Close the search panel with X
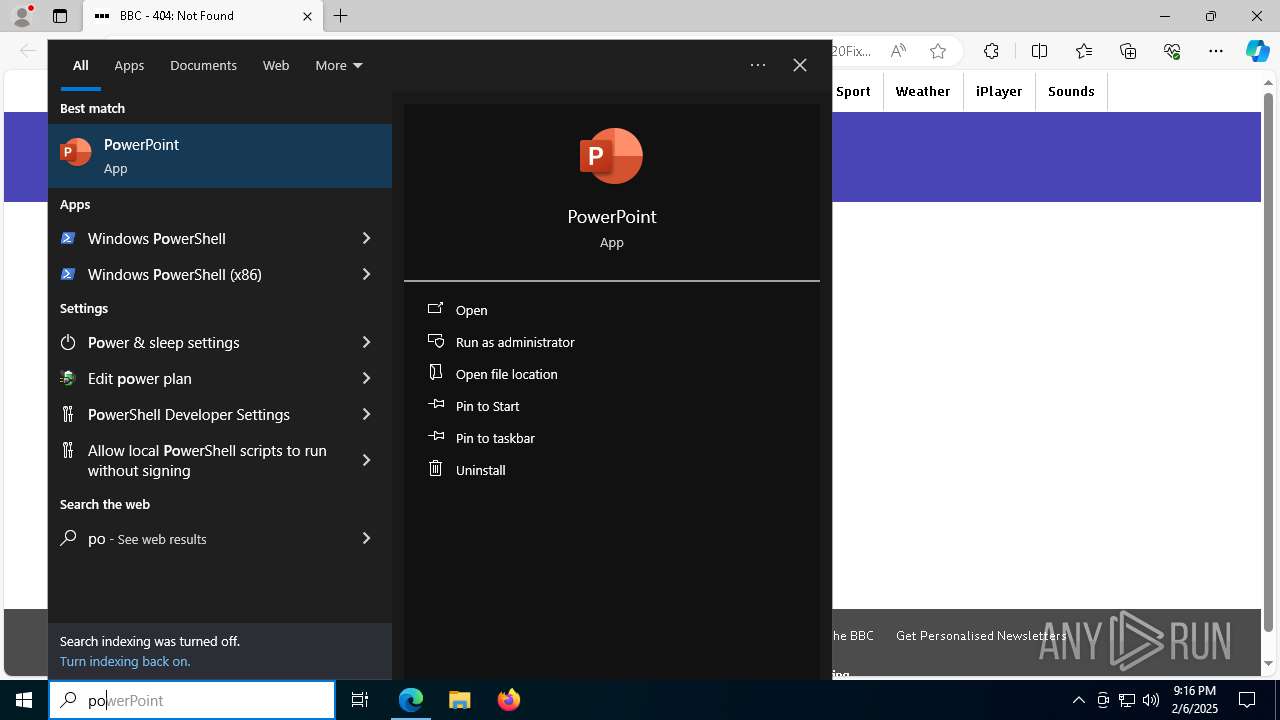 point(800,65)
